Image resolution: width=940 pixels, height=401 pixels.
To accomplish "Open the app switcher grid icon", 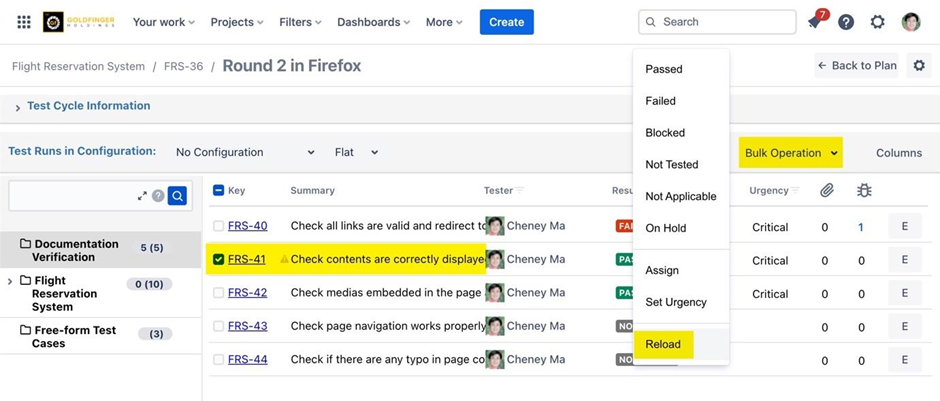I will click(x=24, y=22).
